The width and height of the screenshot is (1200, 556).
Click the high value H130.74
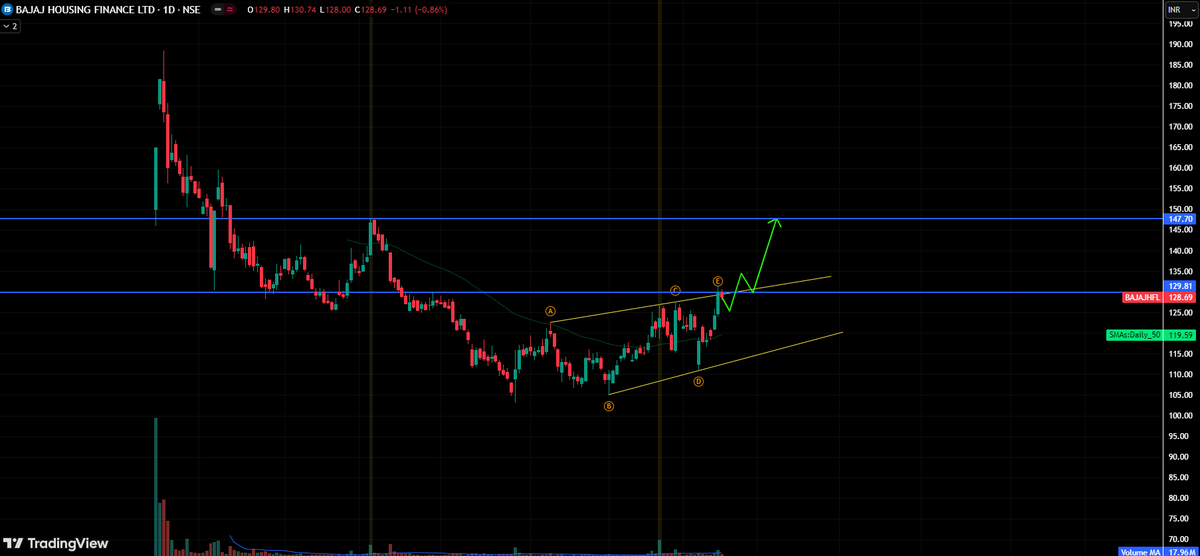pos(301,9)
